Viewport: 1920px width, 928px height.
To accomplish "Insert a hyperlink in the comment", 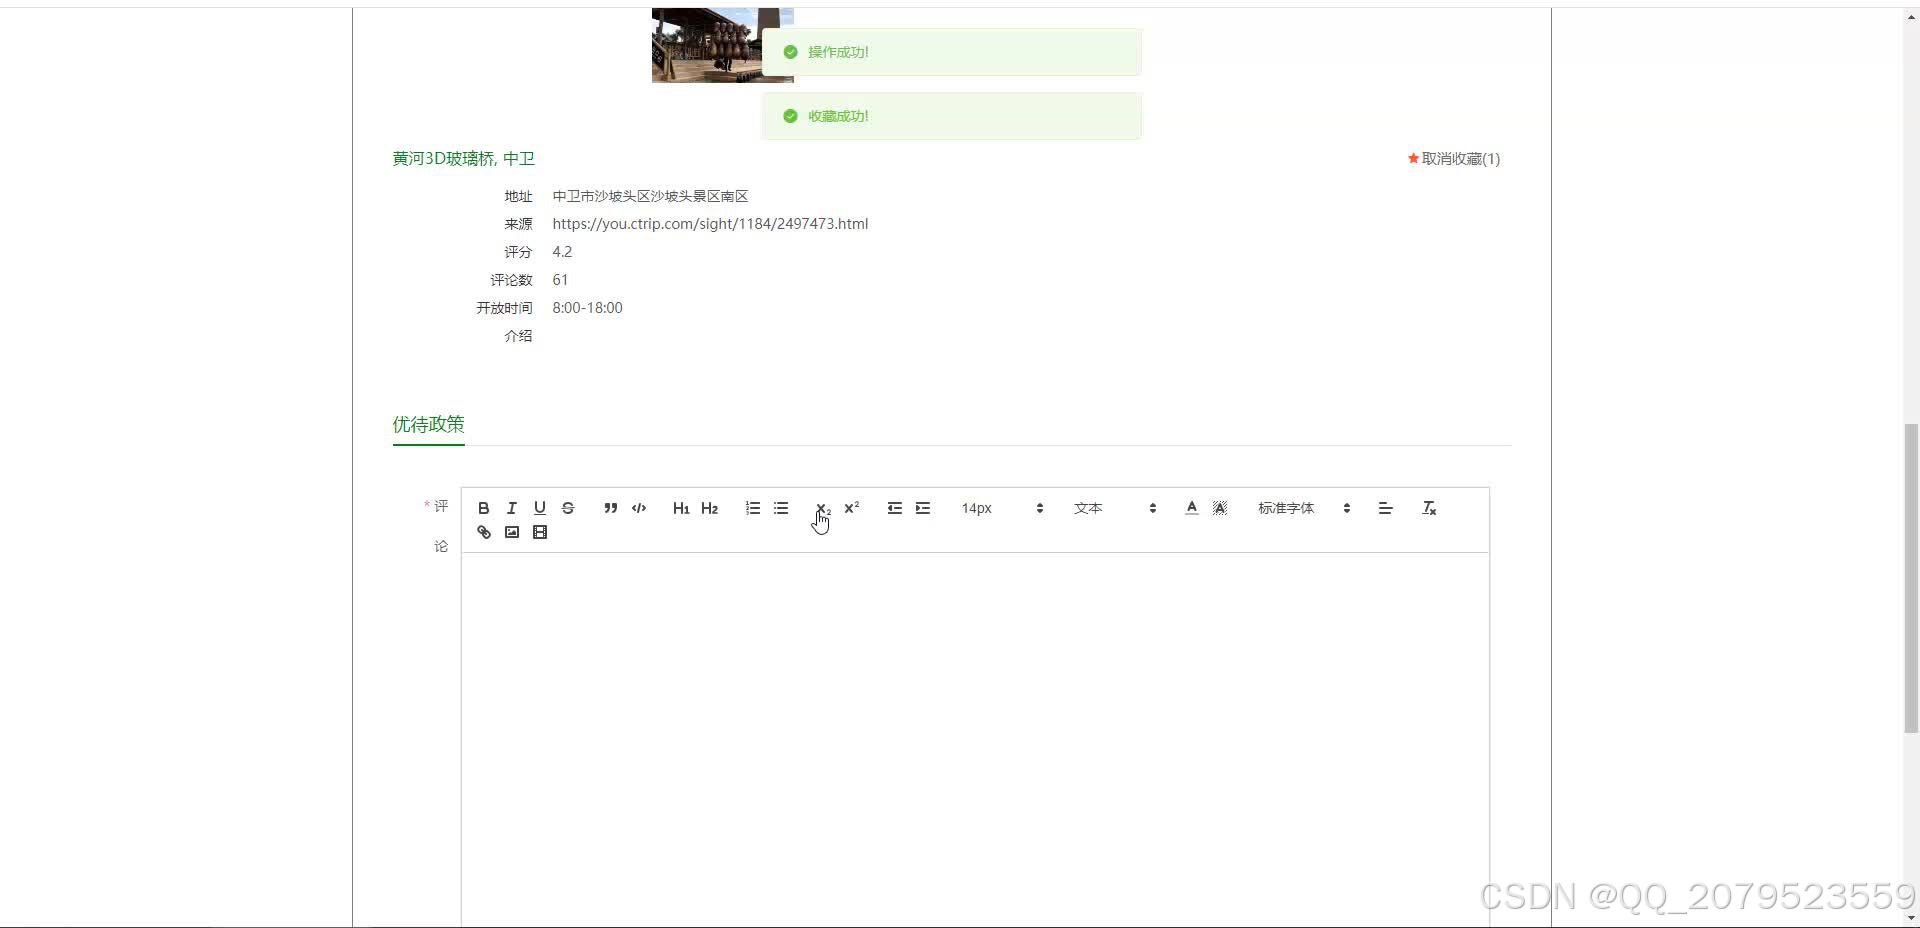I will (x=484, y=532).
